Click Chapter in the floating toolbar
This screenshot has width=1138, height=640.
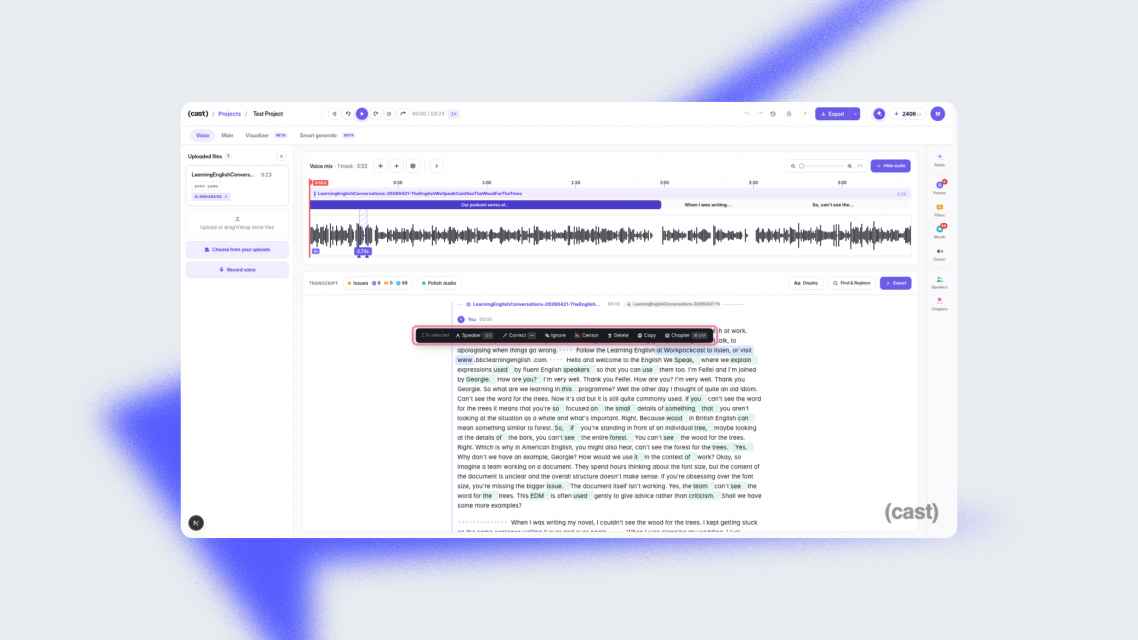686,335
